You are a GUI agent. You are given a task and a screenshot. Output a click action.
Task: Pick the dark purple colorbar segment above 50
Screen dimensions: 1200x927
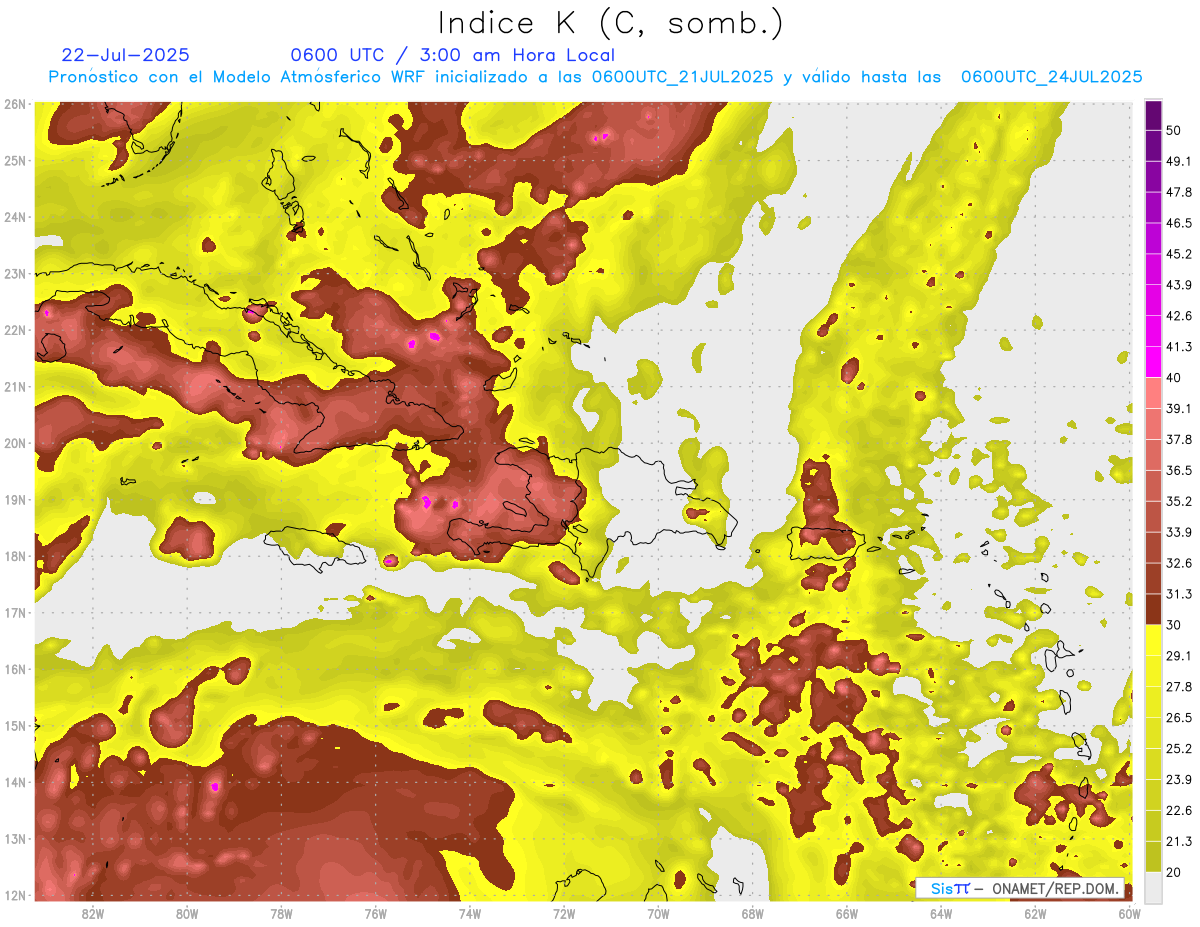1153,115
